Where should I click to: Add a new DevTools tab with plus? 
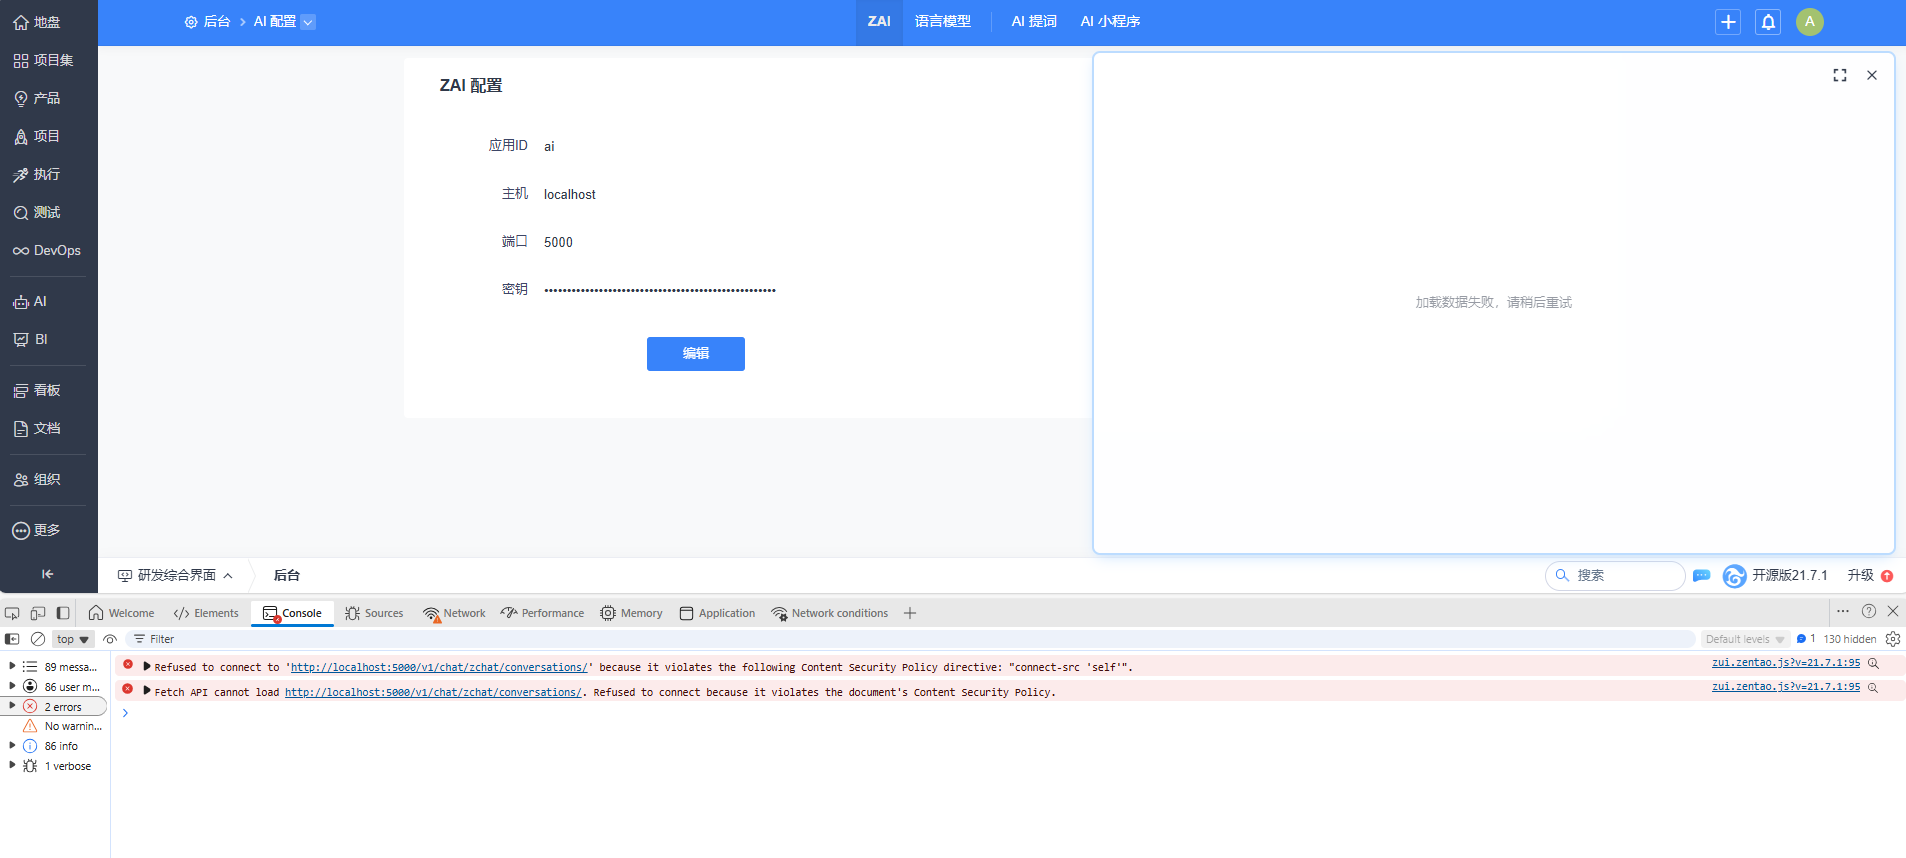pos(910,613)
